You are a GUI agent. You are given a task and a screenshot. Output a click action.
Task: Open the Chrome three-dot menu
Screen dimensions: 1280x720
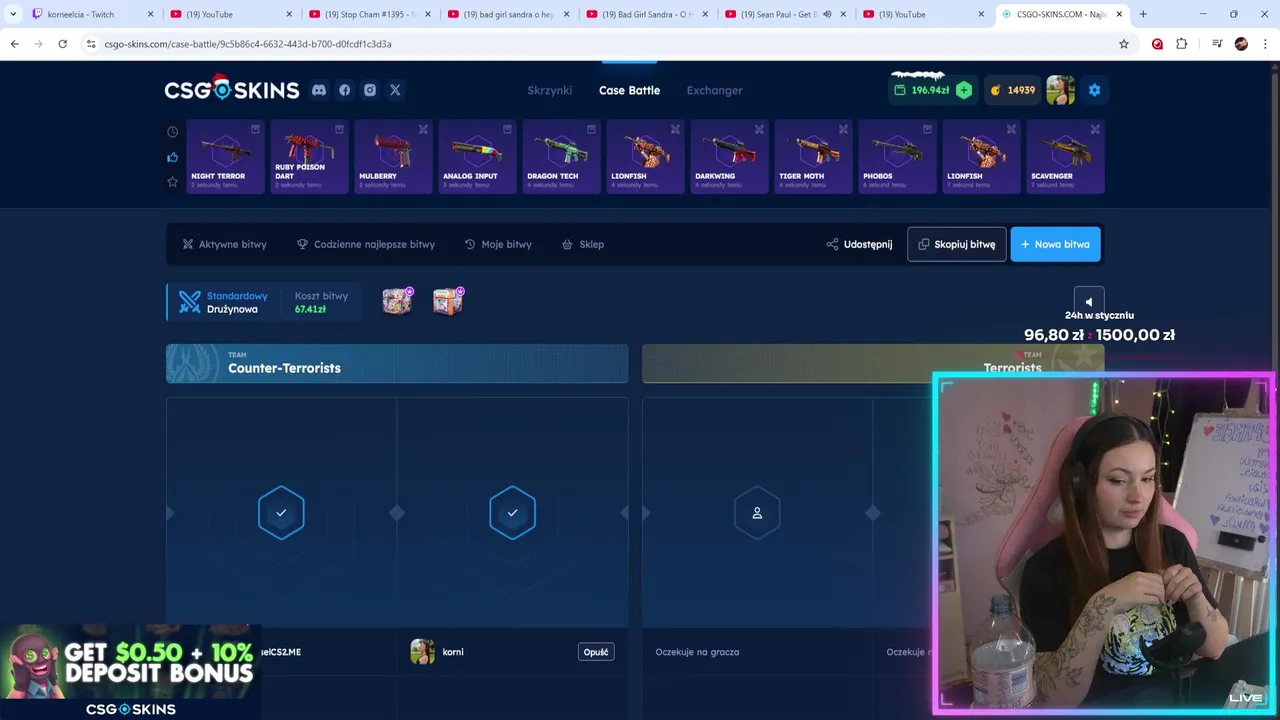[x=1266, y=44]
